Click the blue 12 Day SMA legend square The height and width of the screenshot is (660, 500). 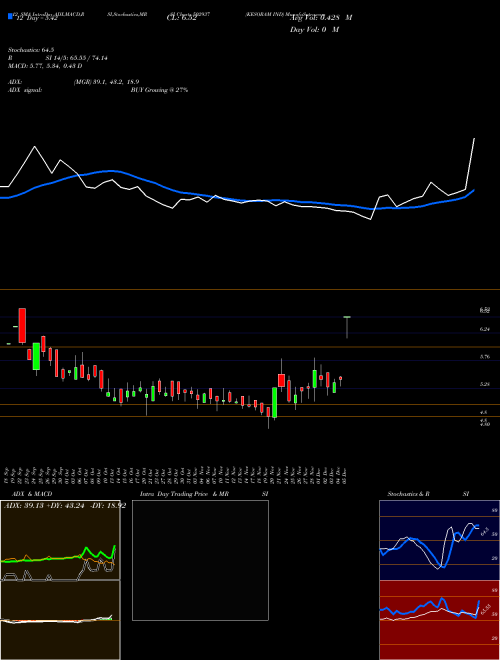point(10,16)
